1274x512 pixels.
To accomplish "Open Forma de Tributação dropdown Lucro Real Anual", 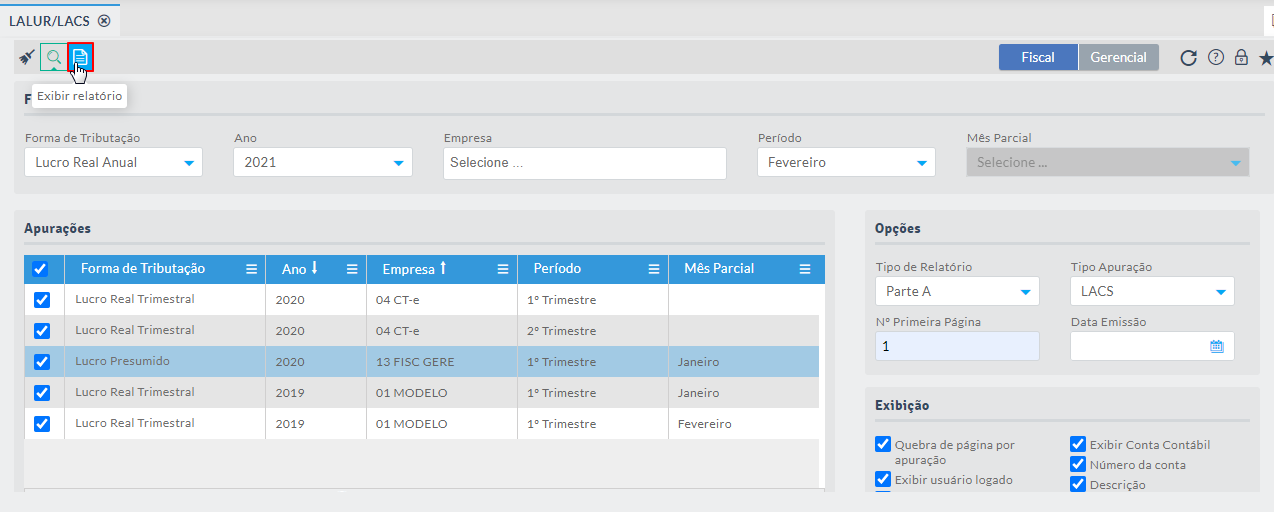I will tap(114, 162).
